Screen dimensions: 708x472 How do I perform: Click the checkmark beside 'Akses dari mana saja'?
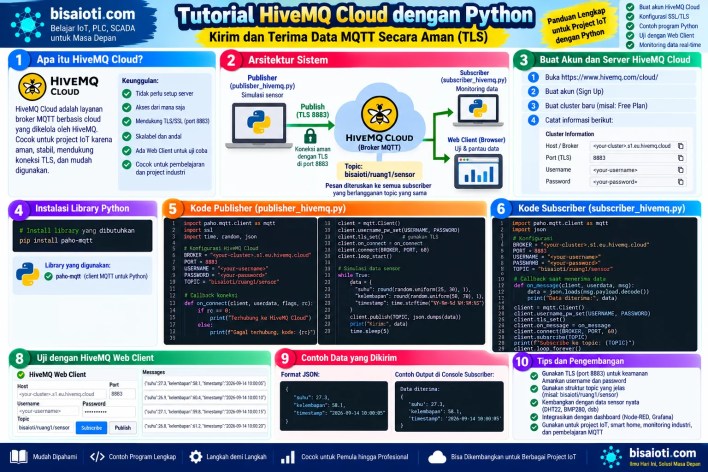[127, 107]
